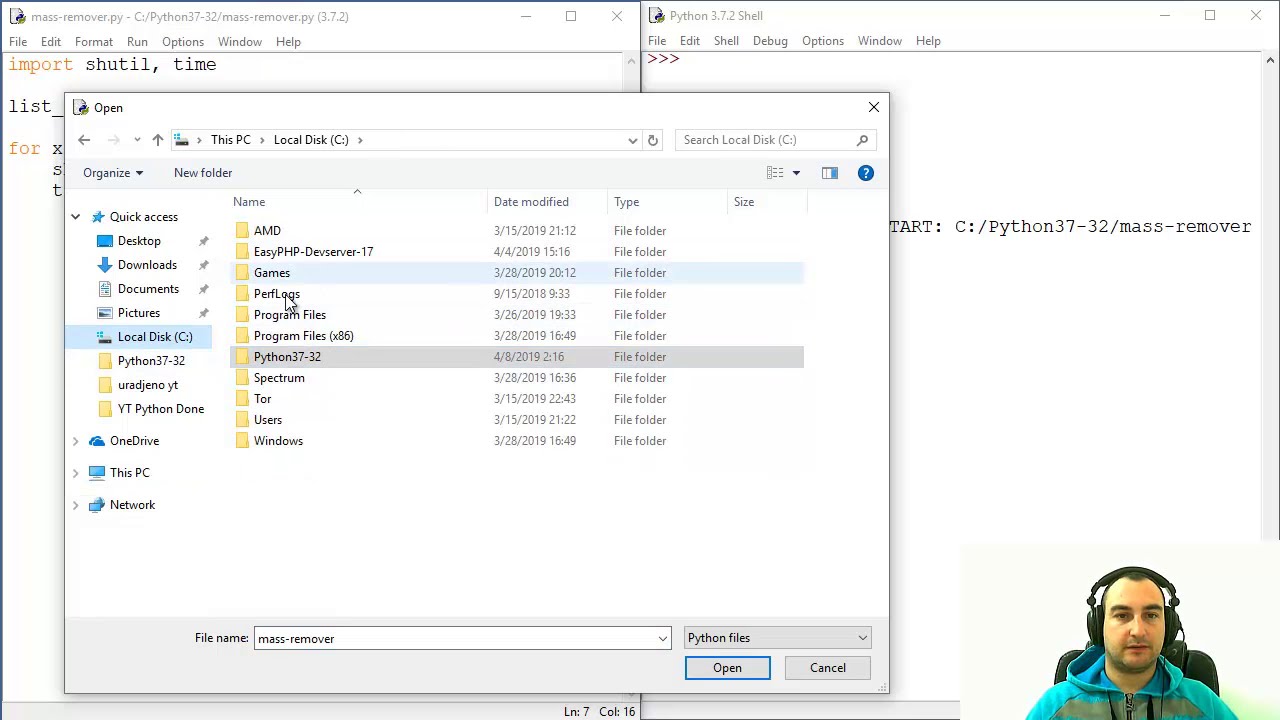The width and height of the screenshot is (1280, 720).
Task: Expand the OneDrive tree node
Action: point(75,441)
